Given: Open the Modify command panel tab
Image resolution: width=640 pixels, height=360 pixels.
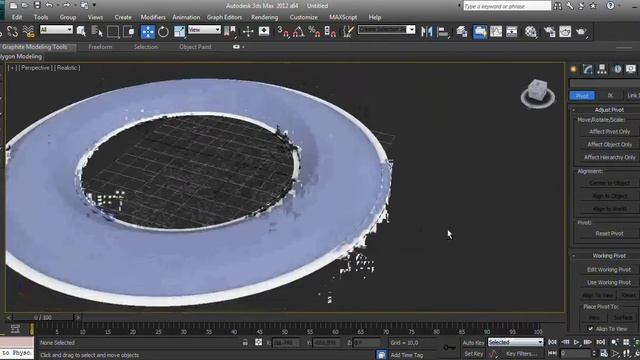Looking at the screenshot, I should (588, 69).
